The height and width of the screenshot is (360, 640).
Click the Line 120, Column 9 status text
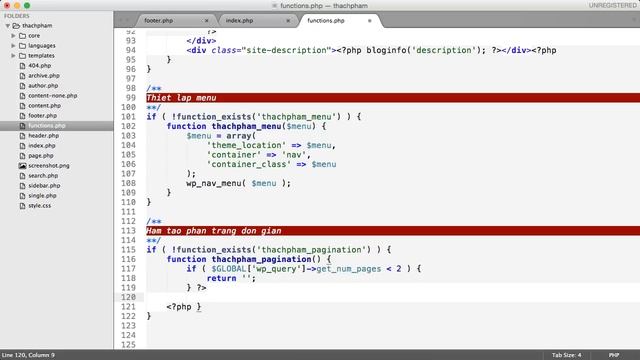(29, 355)
